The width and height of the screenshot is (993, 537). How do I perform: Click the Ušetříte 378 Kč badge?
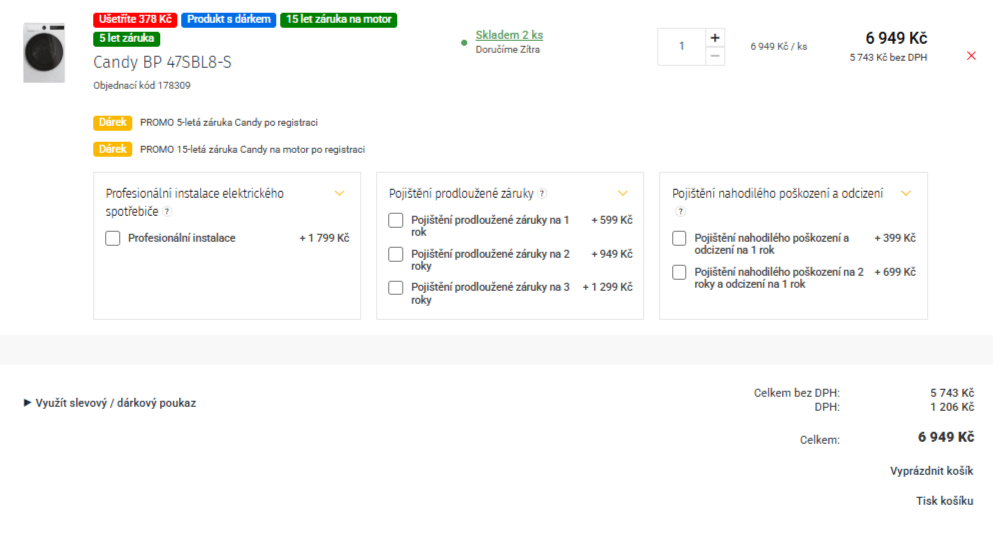pos(135,20)
